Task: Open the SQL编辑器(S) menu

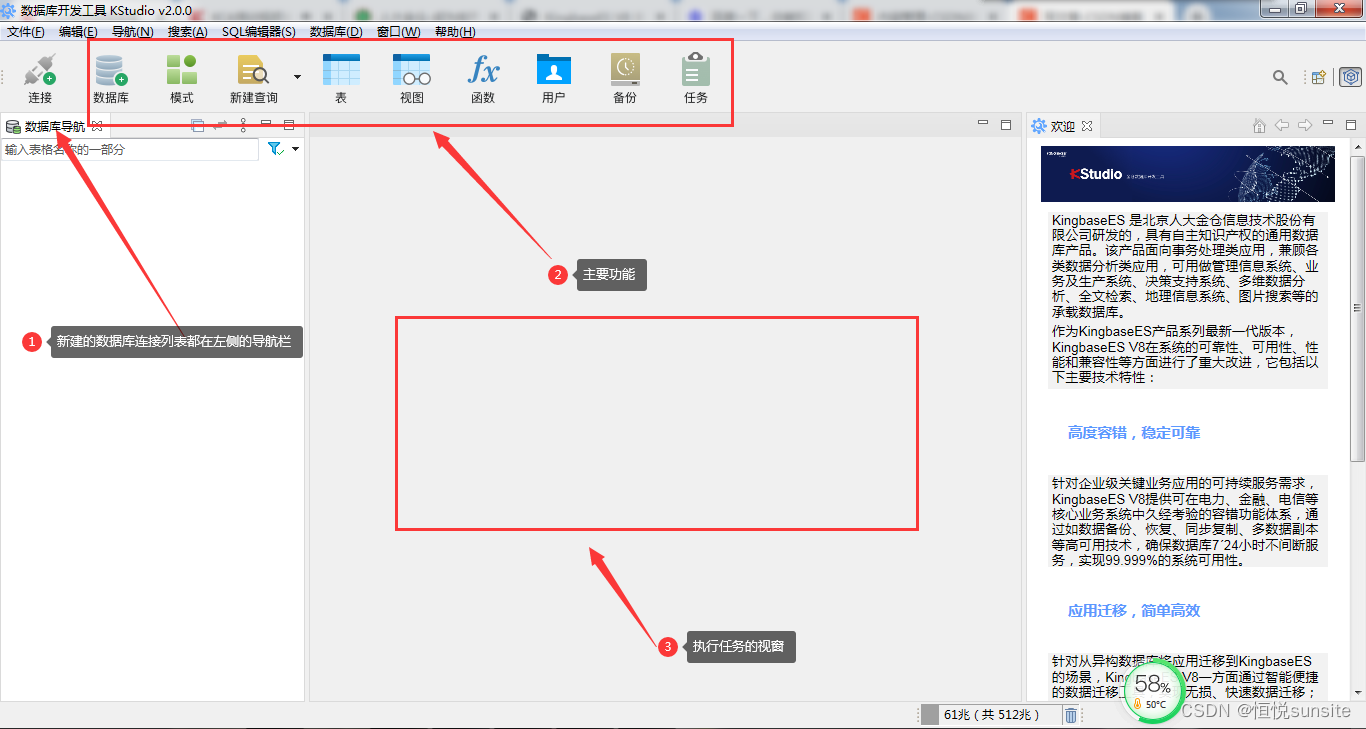Action: [x=259, y=32]
